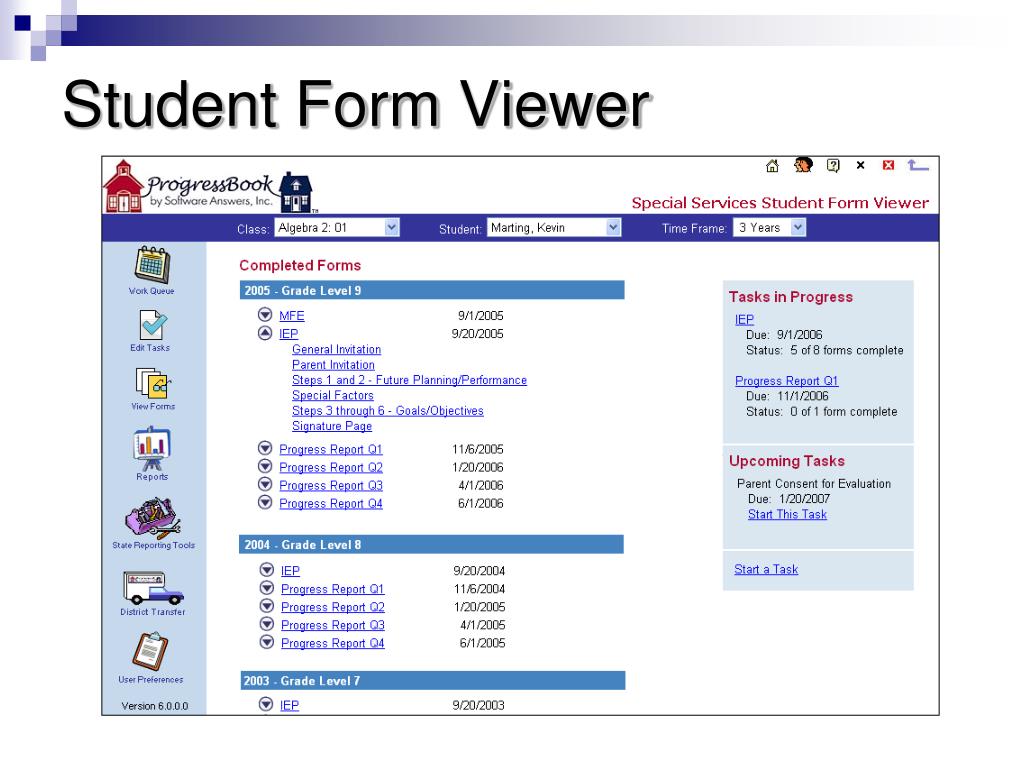Open the View Forms icon

point(153,383)
